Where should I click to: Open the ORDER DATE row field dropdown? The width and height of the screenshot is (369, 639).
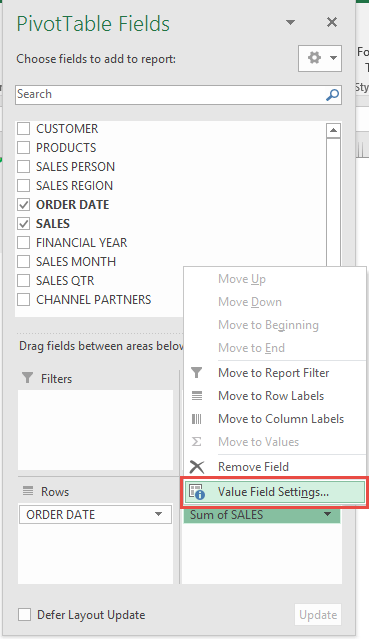point(159,514)
